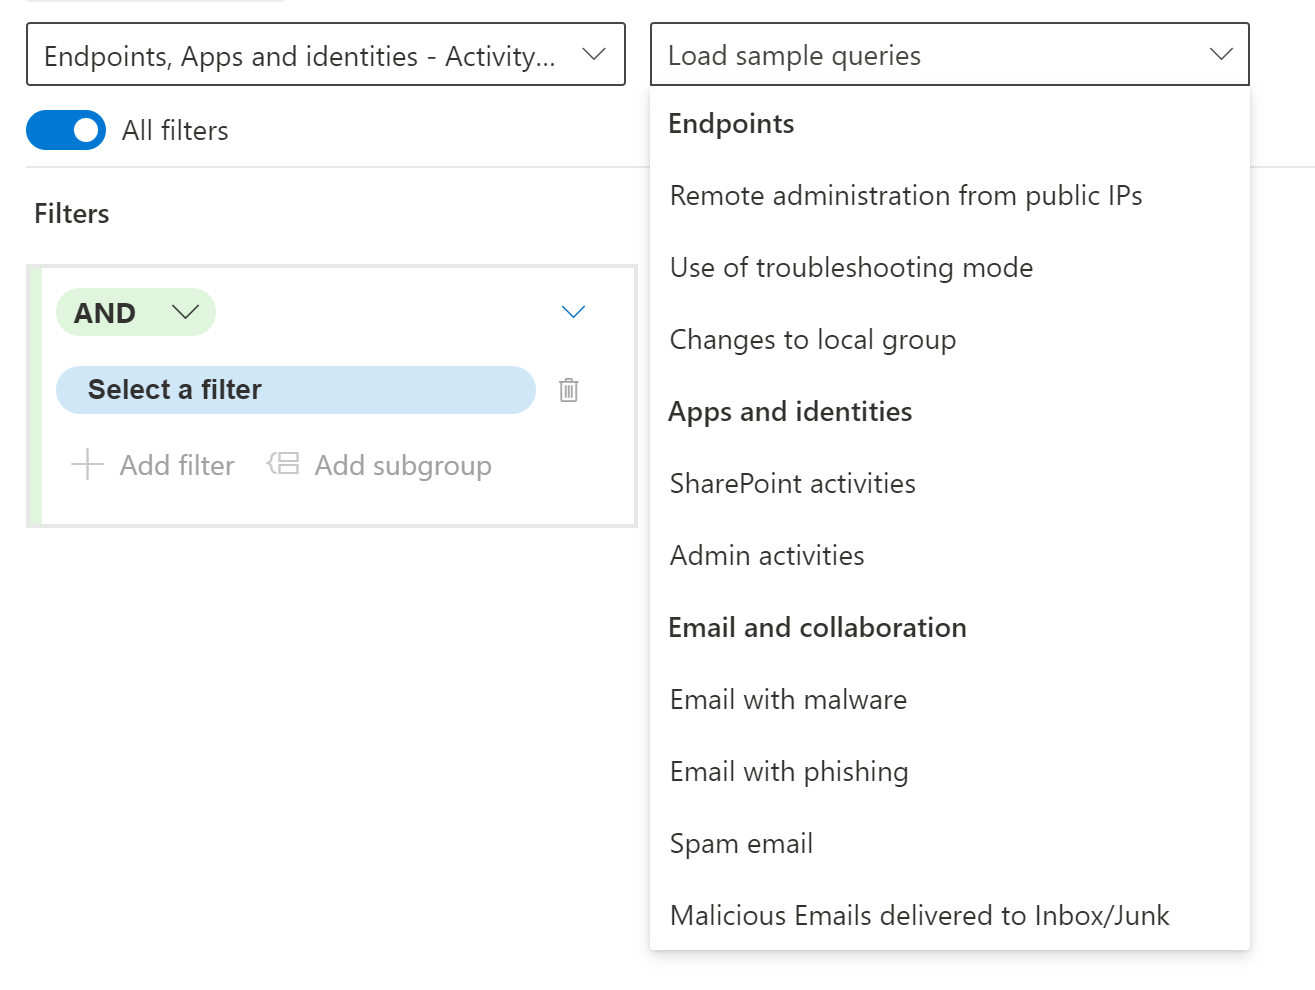Pick the SharePoint activities sample query
This screenshot has width=1315, height=990.
pos(792,484)
